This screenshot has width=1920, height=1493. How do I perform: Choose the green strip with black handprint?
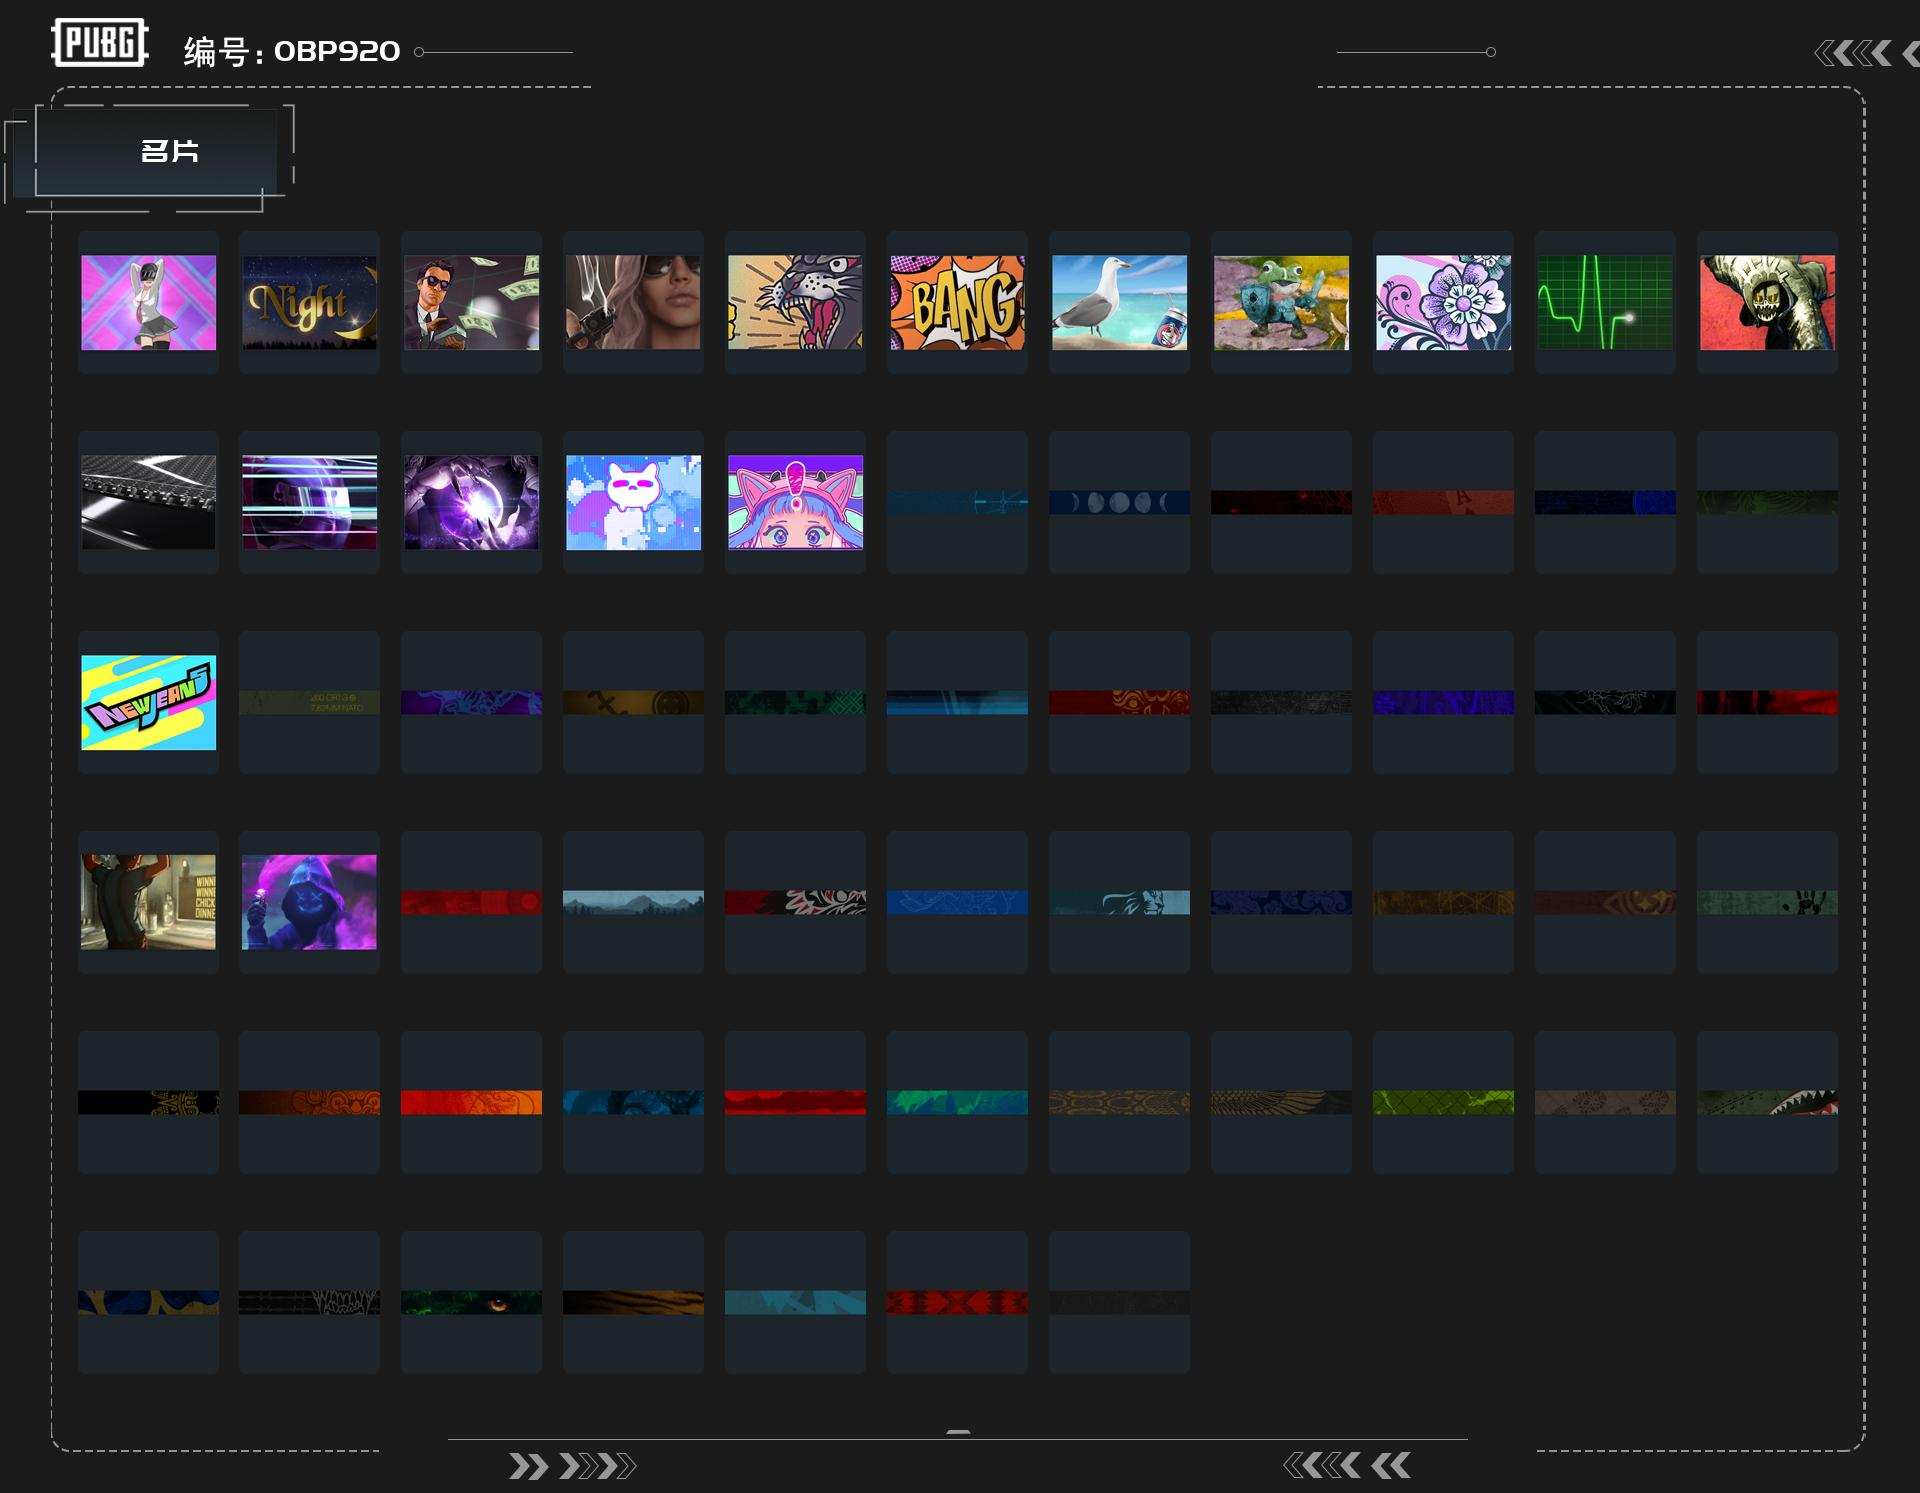pos(1767,902)
